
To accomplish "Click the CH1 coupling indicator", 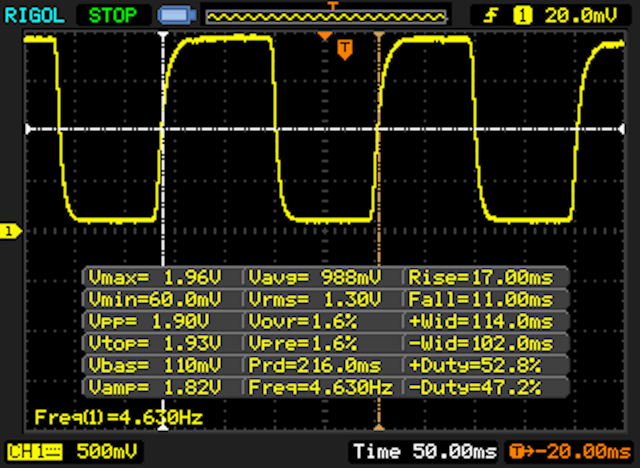I will (35, 452).
